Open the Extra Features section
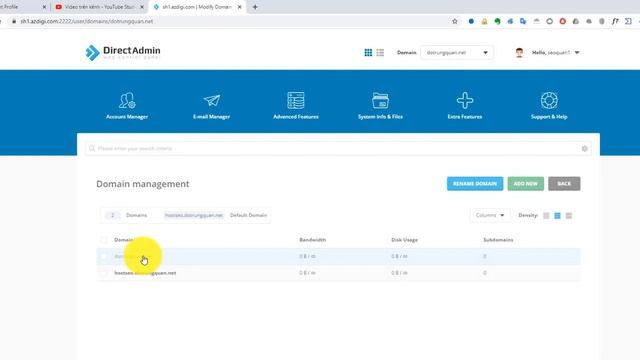This screenshot has width=640, height=360. tap(464, 106)
